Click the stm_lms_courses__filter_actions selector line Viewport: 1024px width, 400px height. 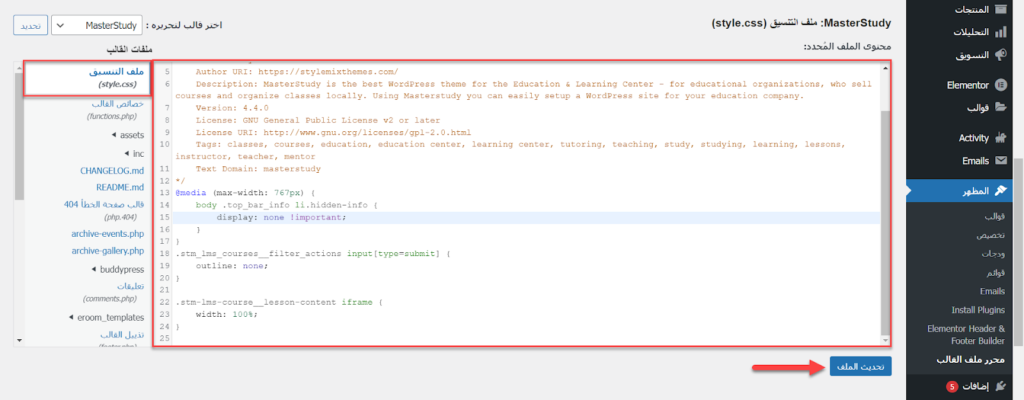click(313, 254)
